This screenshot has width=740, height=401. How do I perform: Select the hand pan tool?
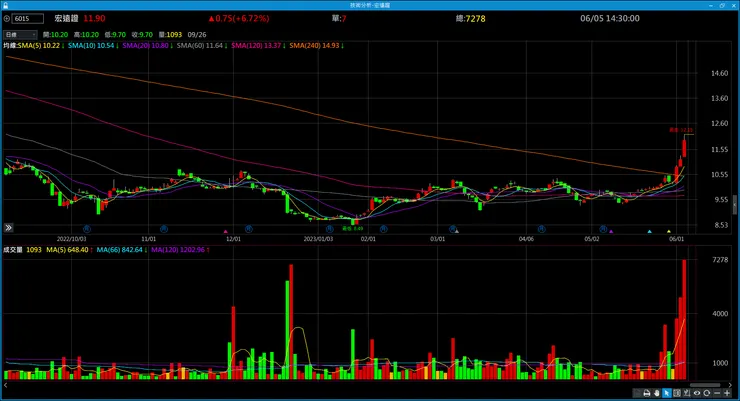tap(657, 393)
